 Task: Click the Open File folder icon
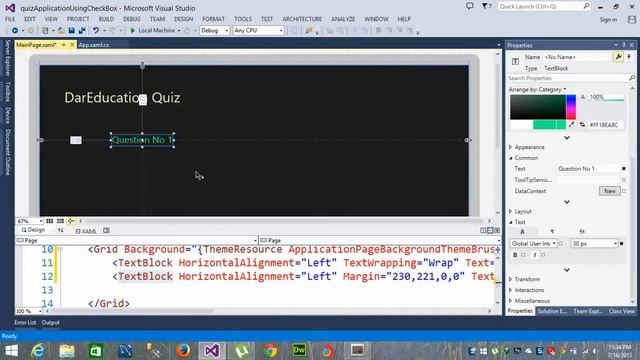[61, 31]
